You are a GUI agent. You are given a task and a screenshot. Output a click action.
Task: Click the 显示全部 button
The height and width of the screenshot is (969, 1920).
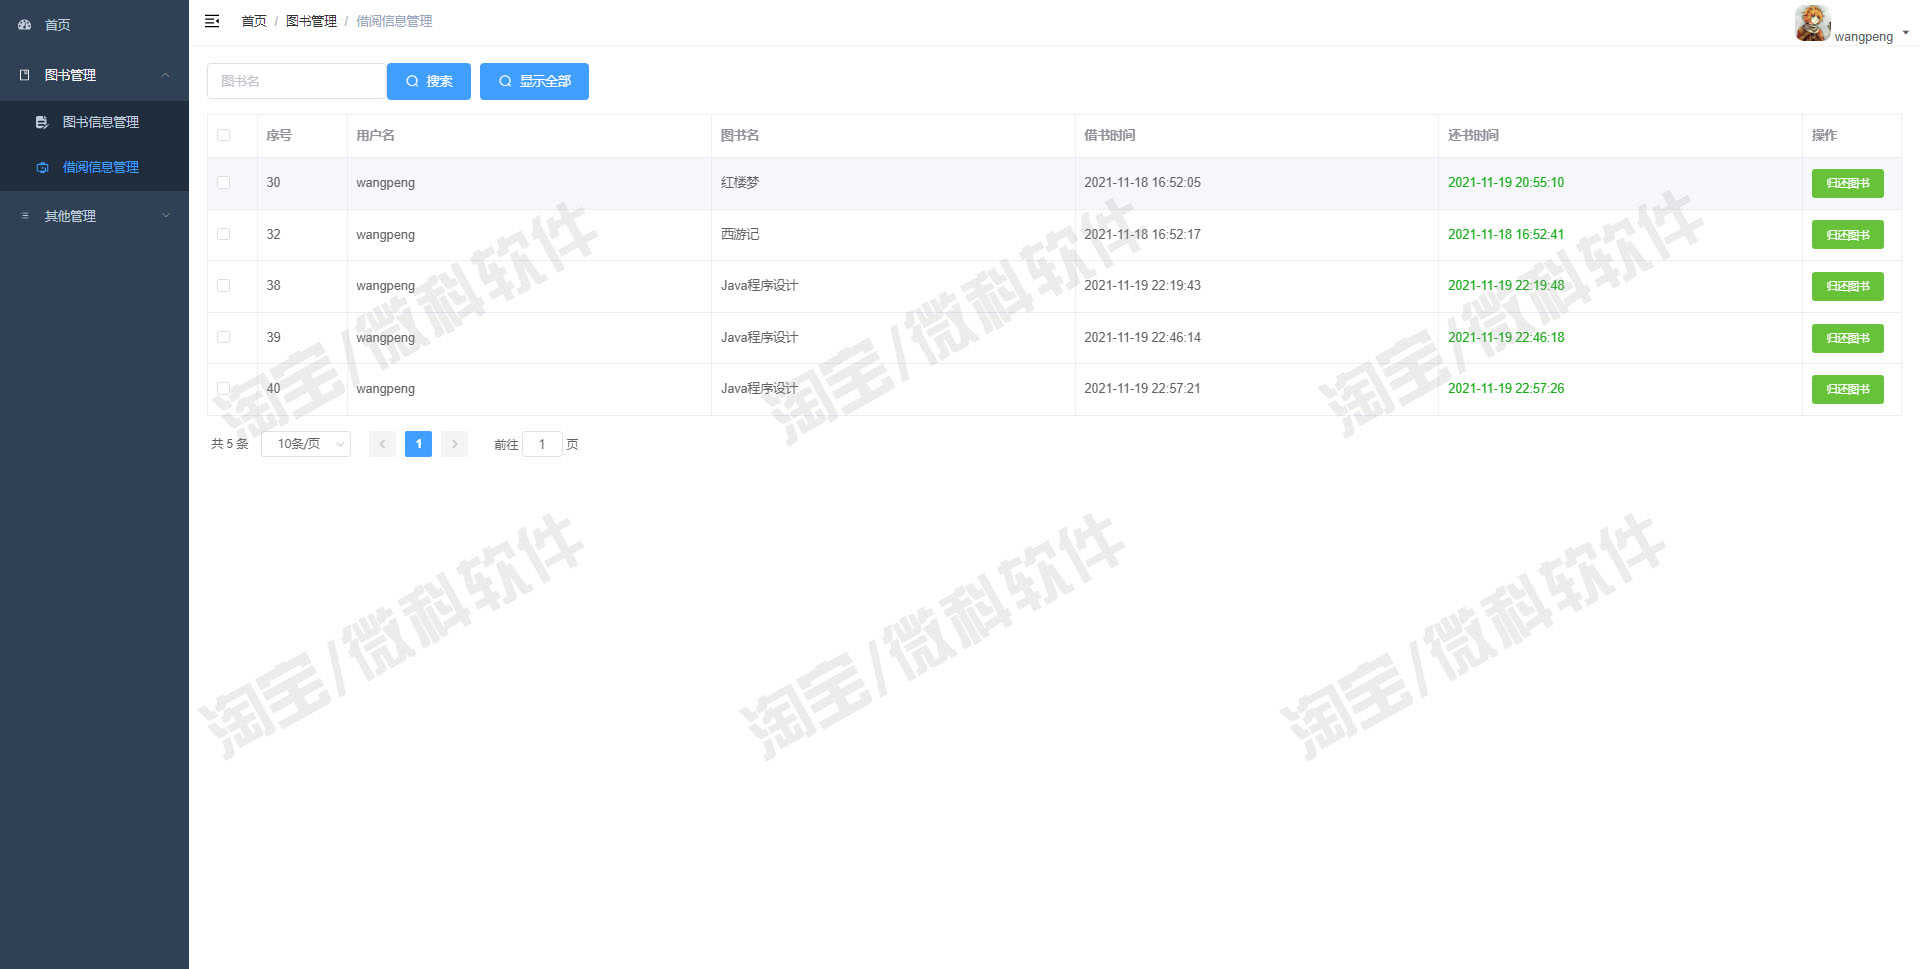click(534, 81)
